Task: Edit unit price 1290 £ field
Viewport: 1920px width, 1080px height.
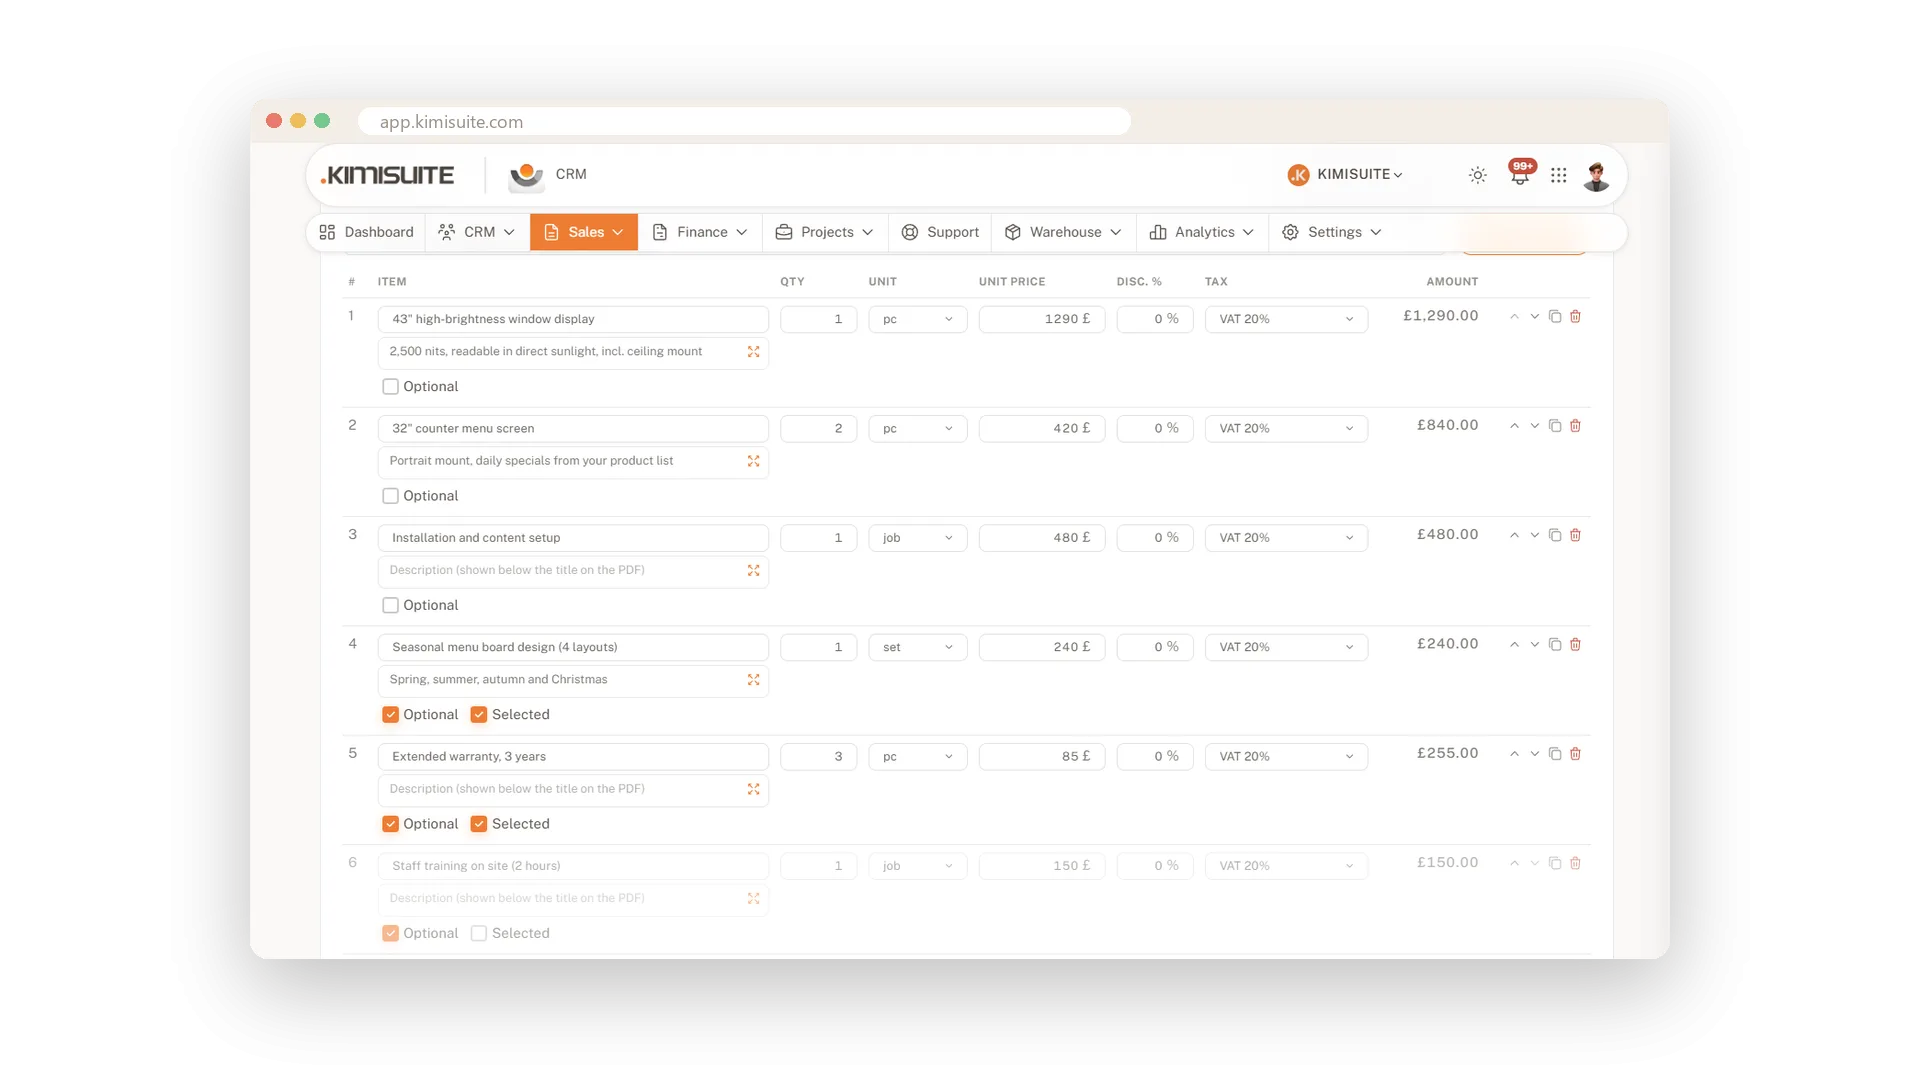Action: pyautogui.click(x=1041, y=319)
